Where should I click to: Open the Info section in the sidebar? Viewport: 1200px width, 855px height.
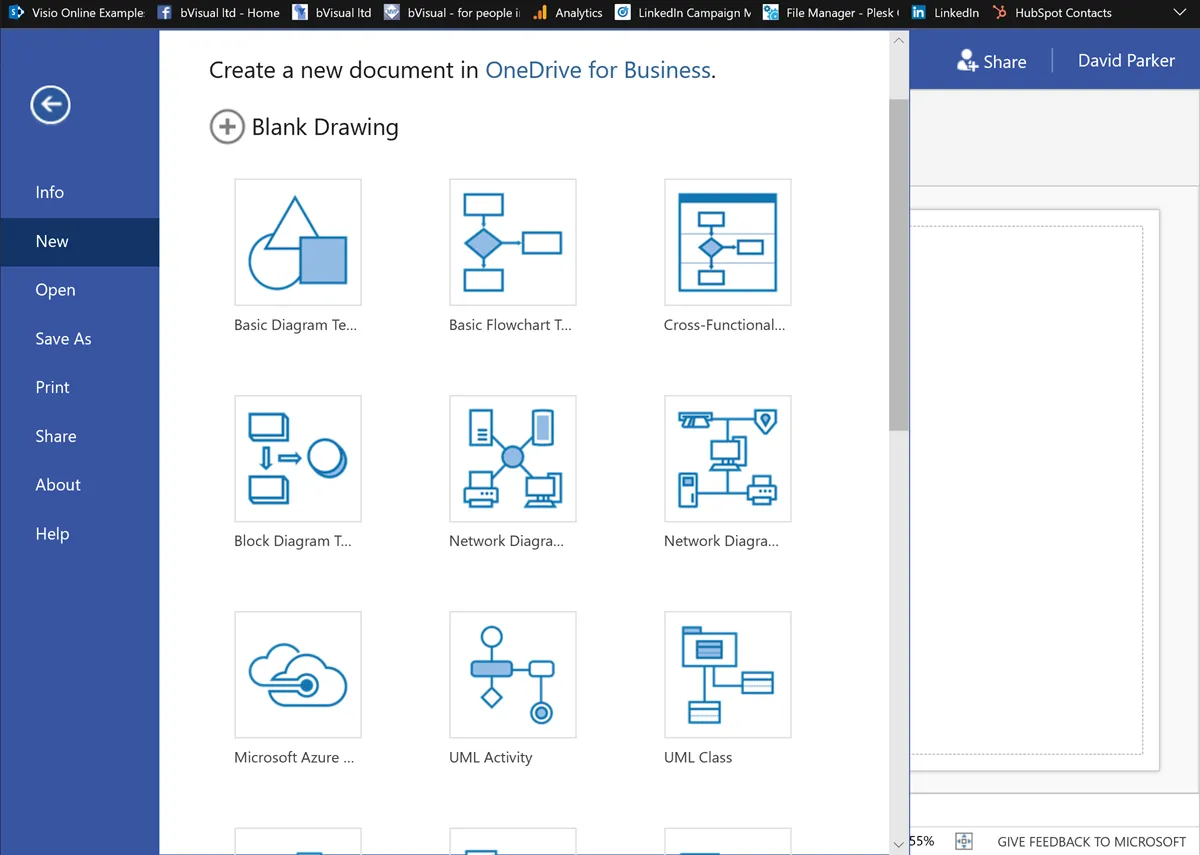[x=49, y=192]
